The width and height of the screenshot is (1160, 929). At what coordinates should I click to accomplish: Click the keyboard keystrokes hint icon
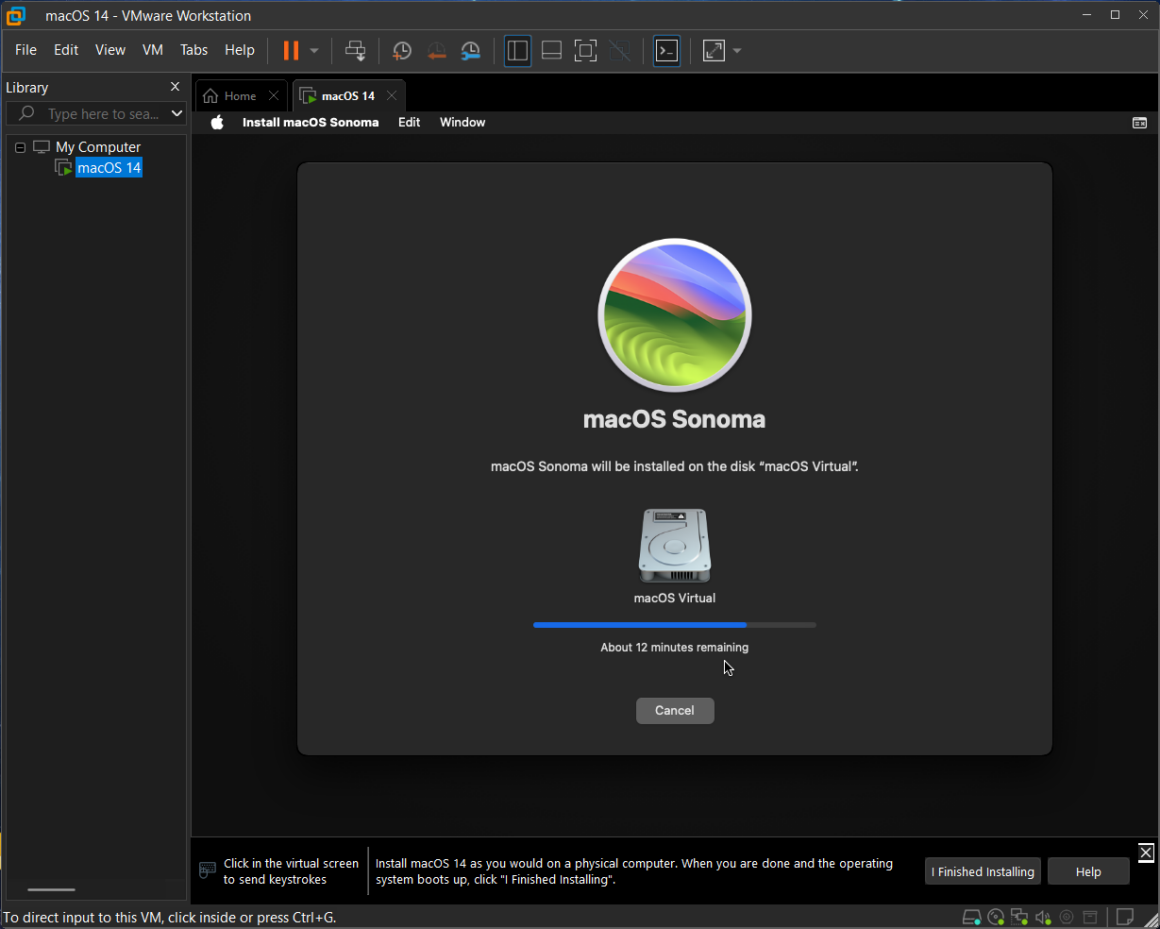208,870
